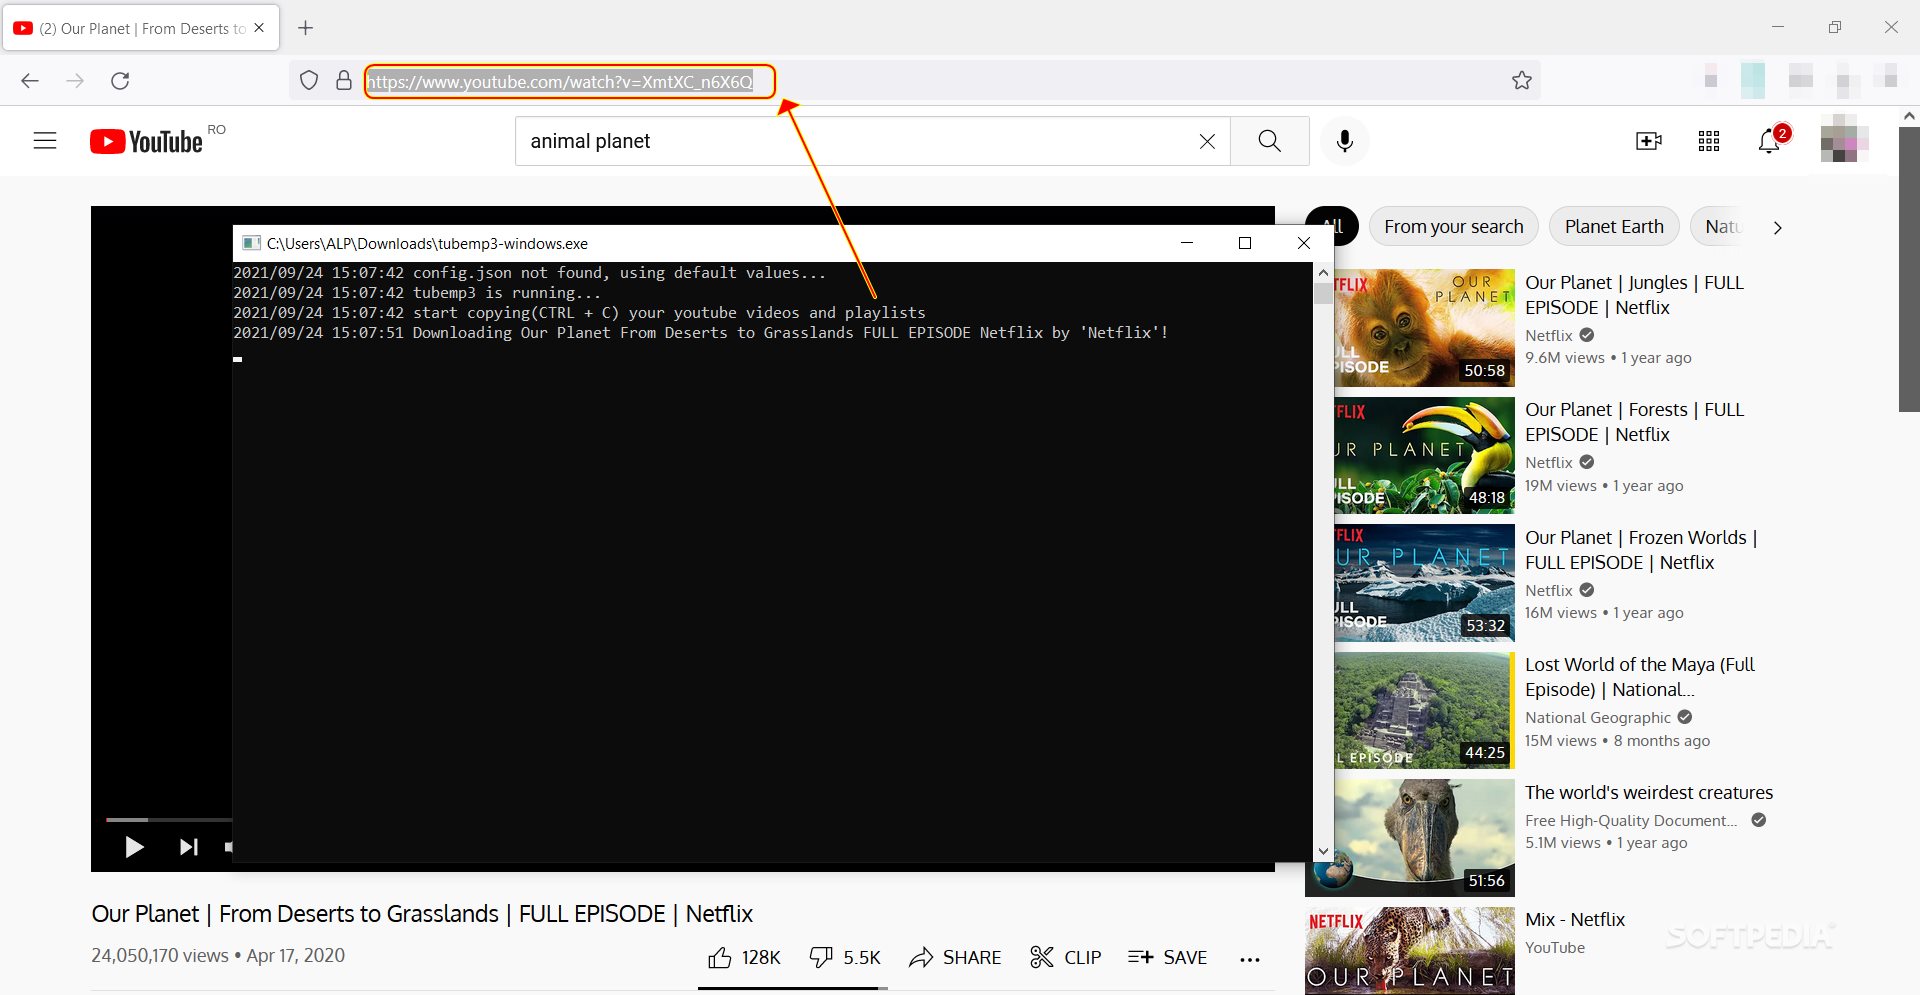This screenshot has height=995, width=1920.
Task: Maximize the tubemp3 console window
Action: [1245, 243]
